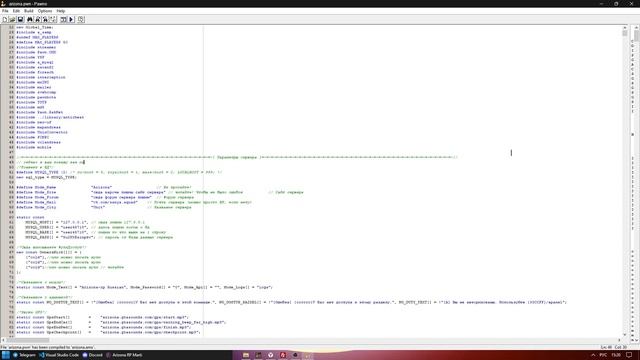Open the Help menu
The image size is (640, 360).
(x=61, y=11)
